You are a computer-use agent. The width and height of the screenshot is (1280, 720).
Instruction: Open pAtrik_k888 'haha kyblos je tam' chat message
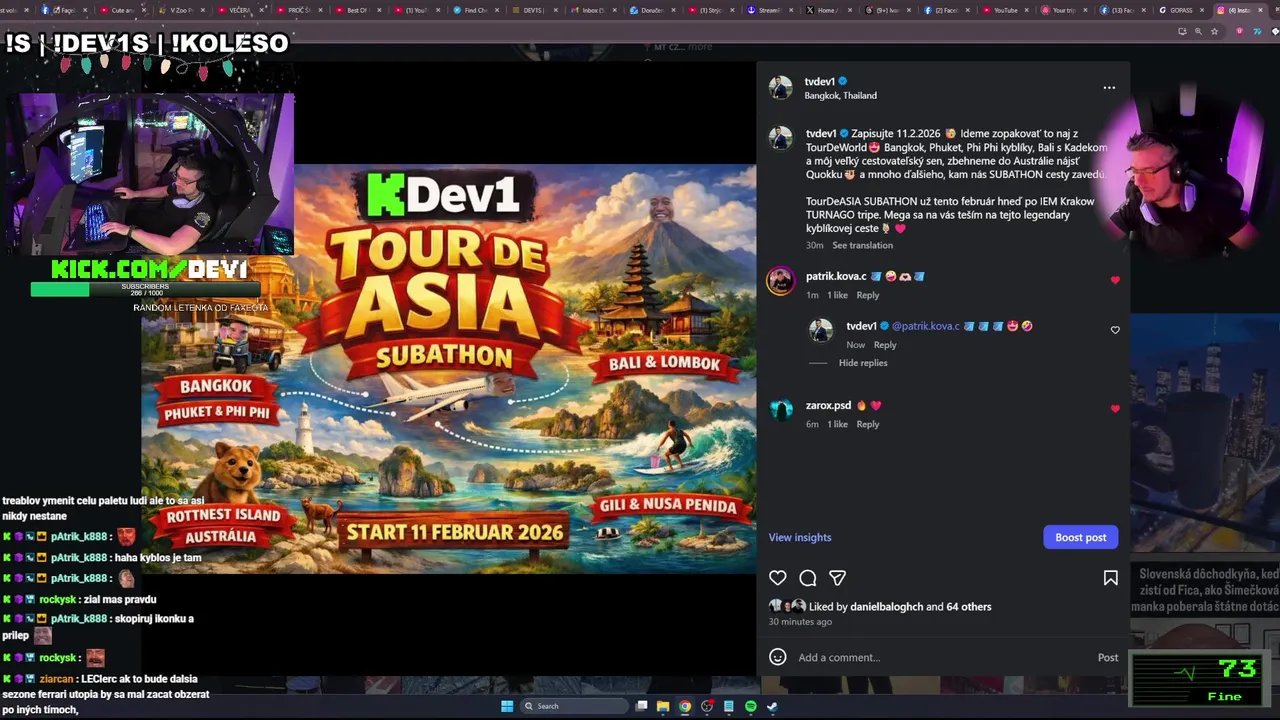click(102, 558)
